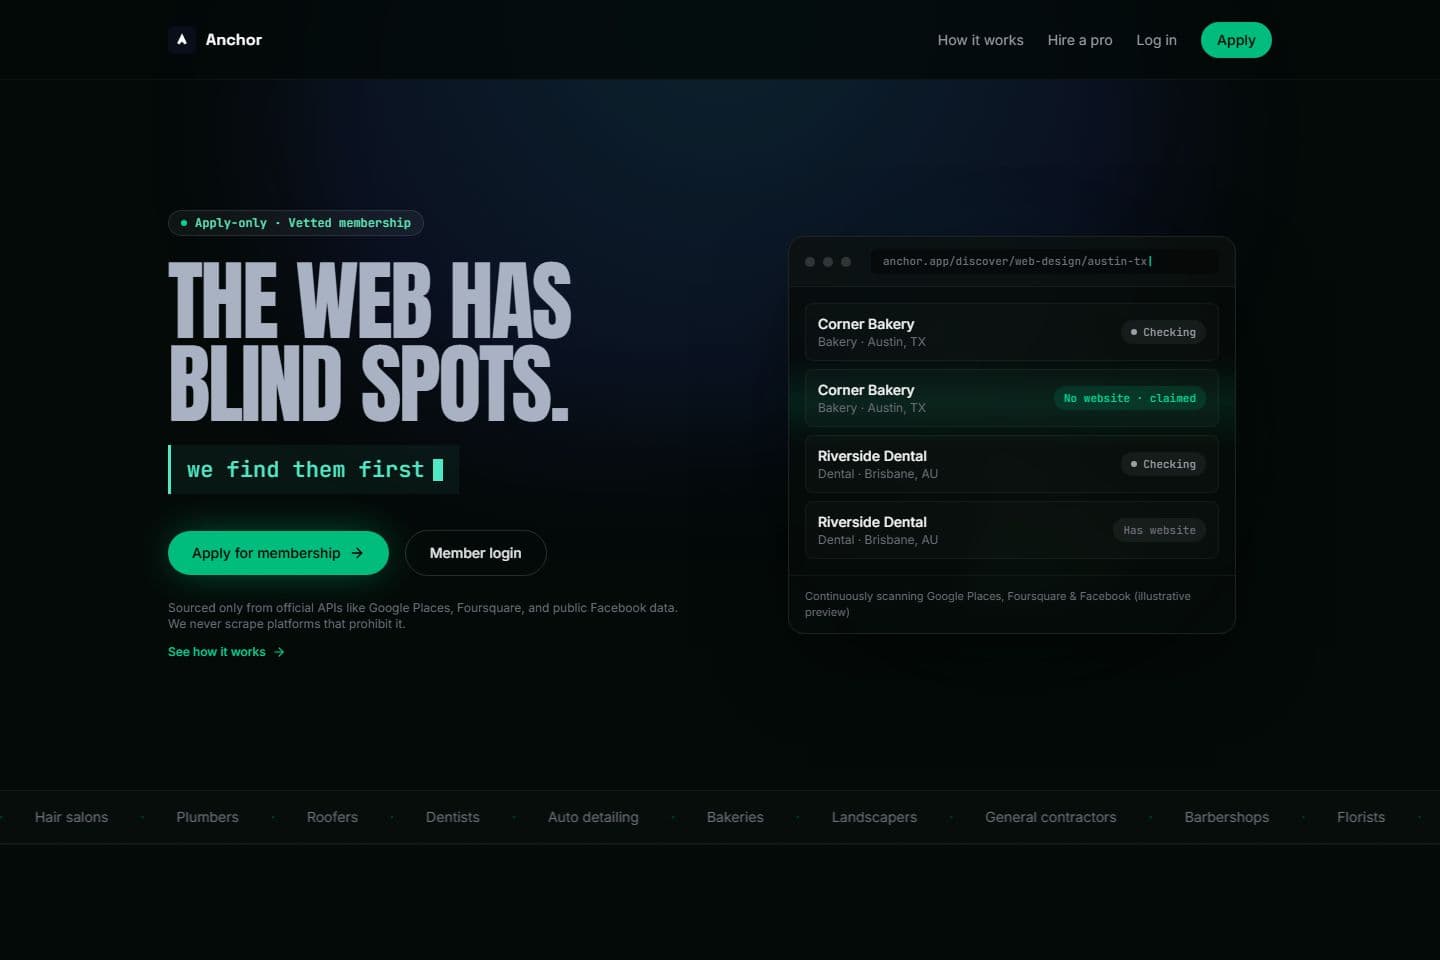Click Hair salons in category ticker
This screenshot has height=960, width=1440.
pos(71,817)
